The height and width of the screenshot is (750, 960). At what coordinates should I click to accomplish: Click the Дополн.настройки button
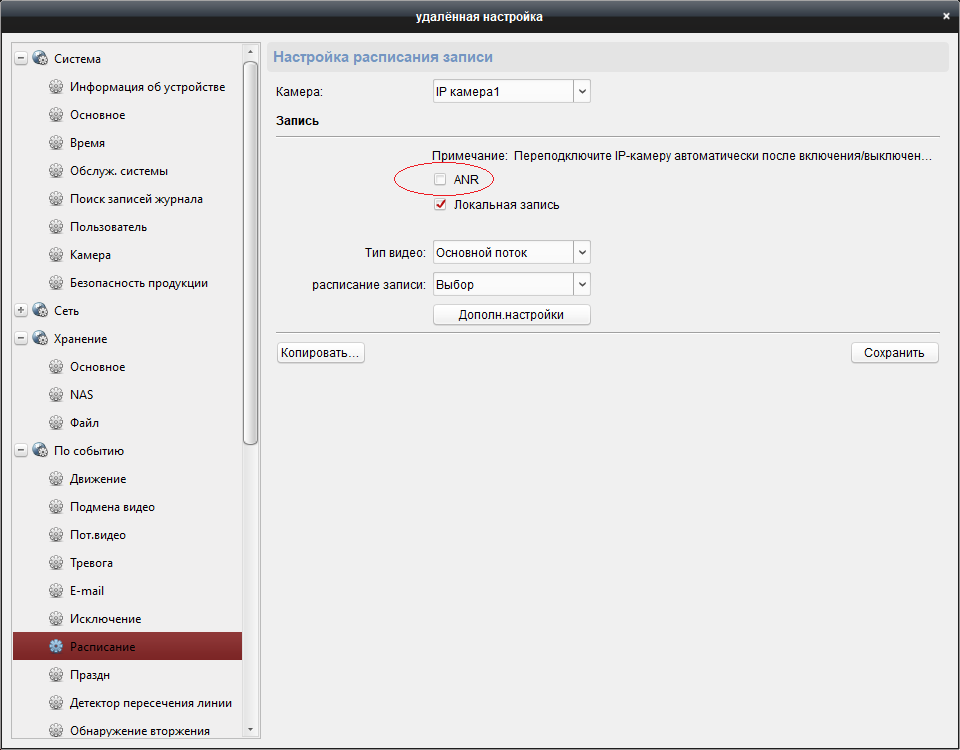point(511,315)
